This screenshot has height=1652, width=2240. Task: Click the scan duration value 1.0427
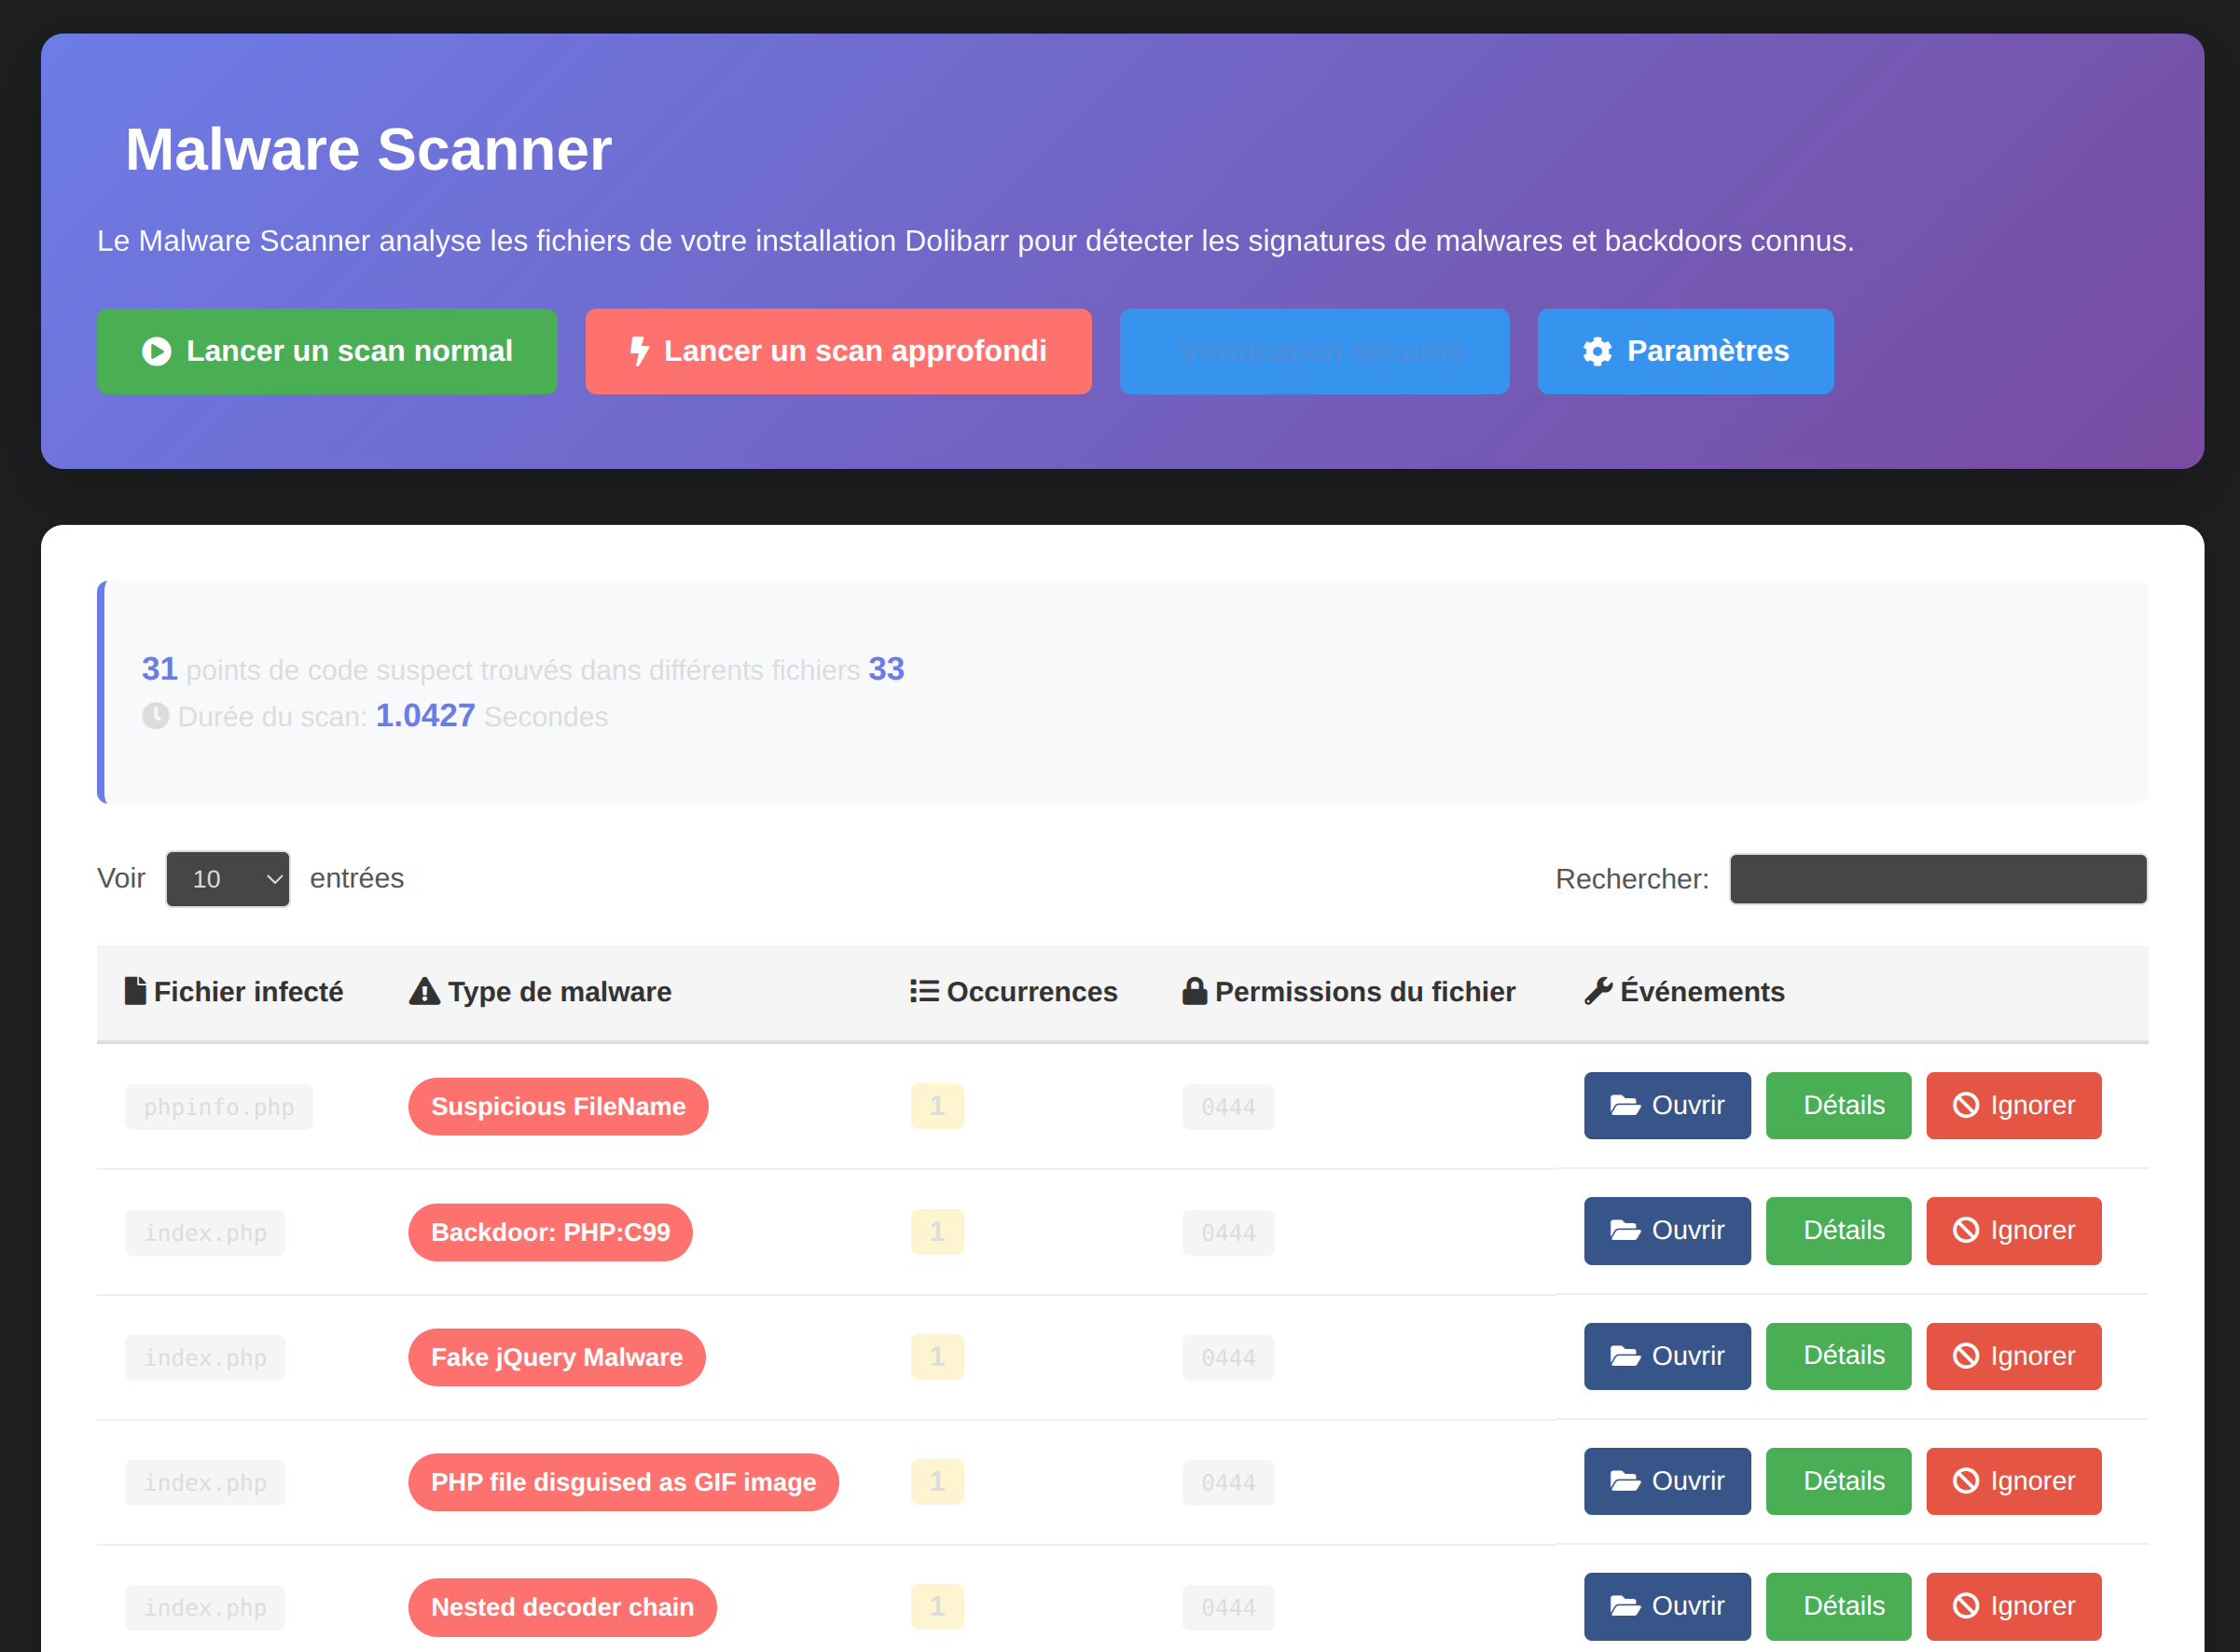click(425, 716)
